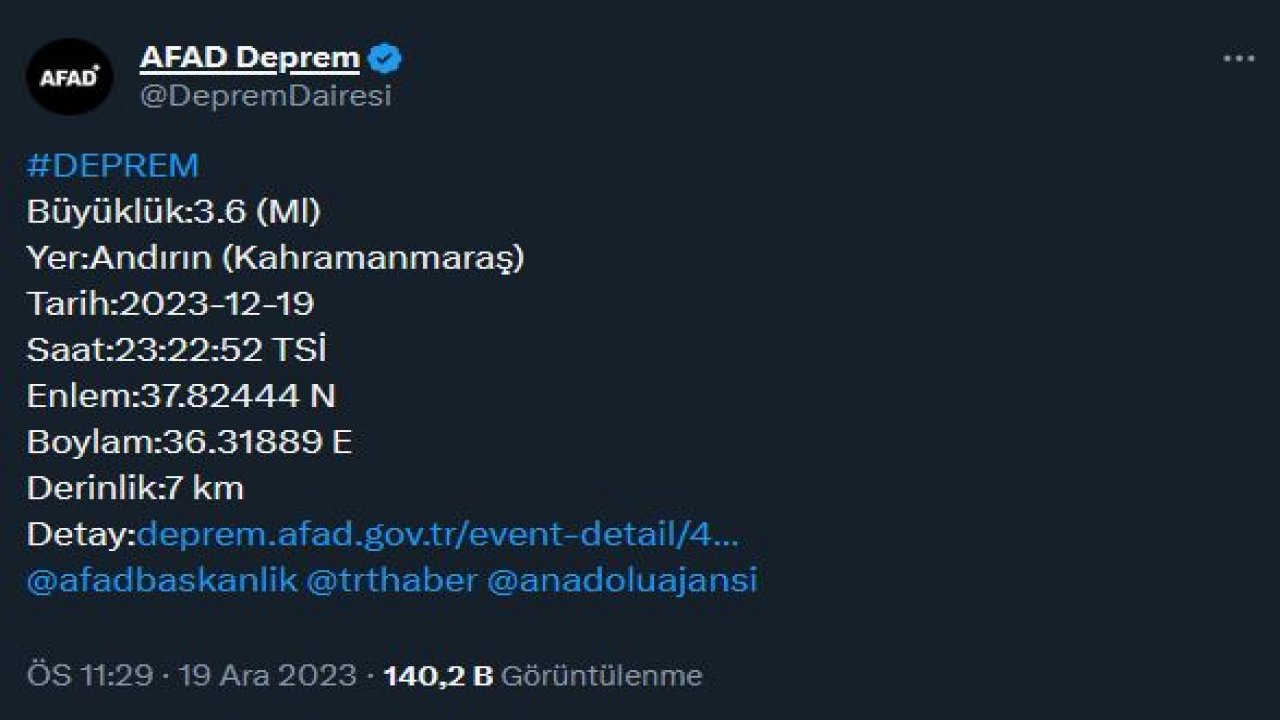This screenshot has width=1280, height=720.
Task: Open the @afadbaskanlik mention
Action: pyautogui.click(x=161, y=581)
